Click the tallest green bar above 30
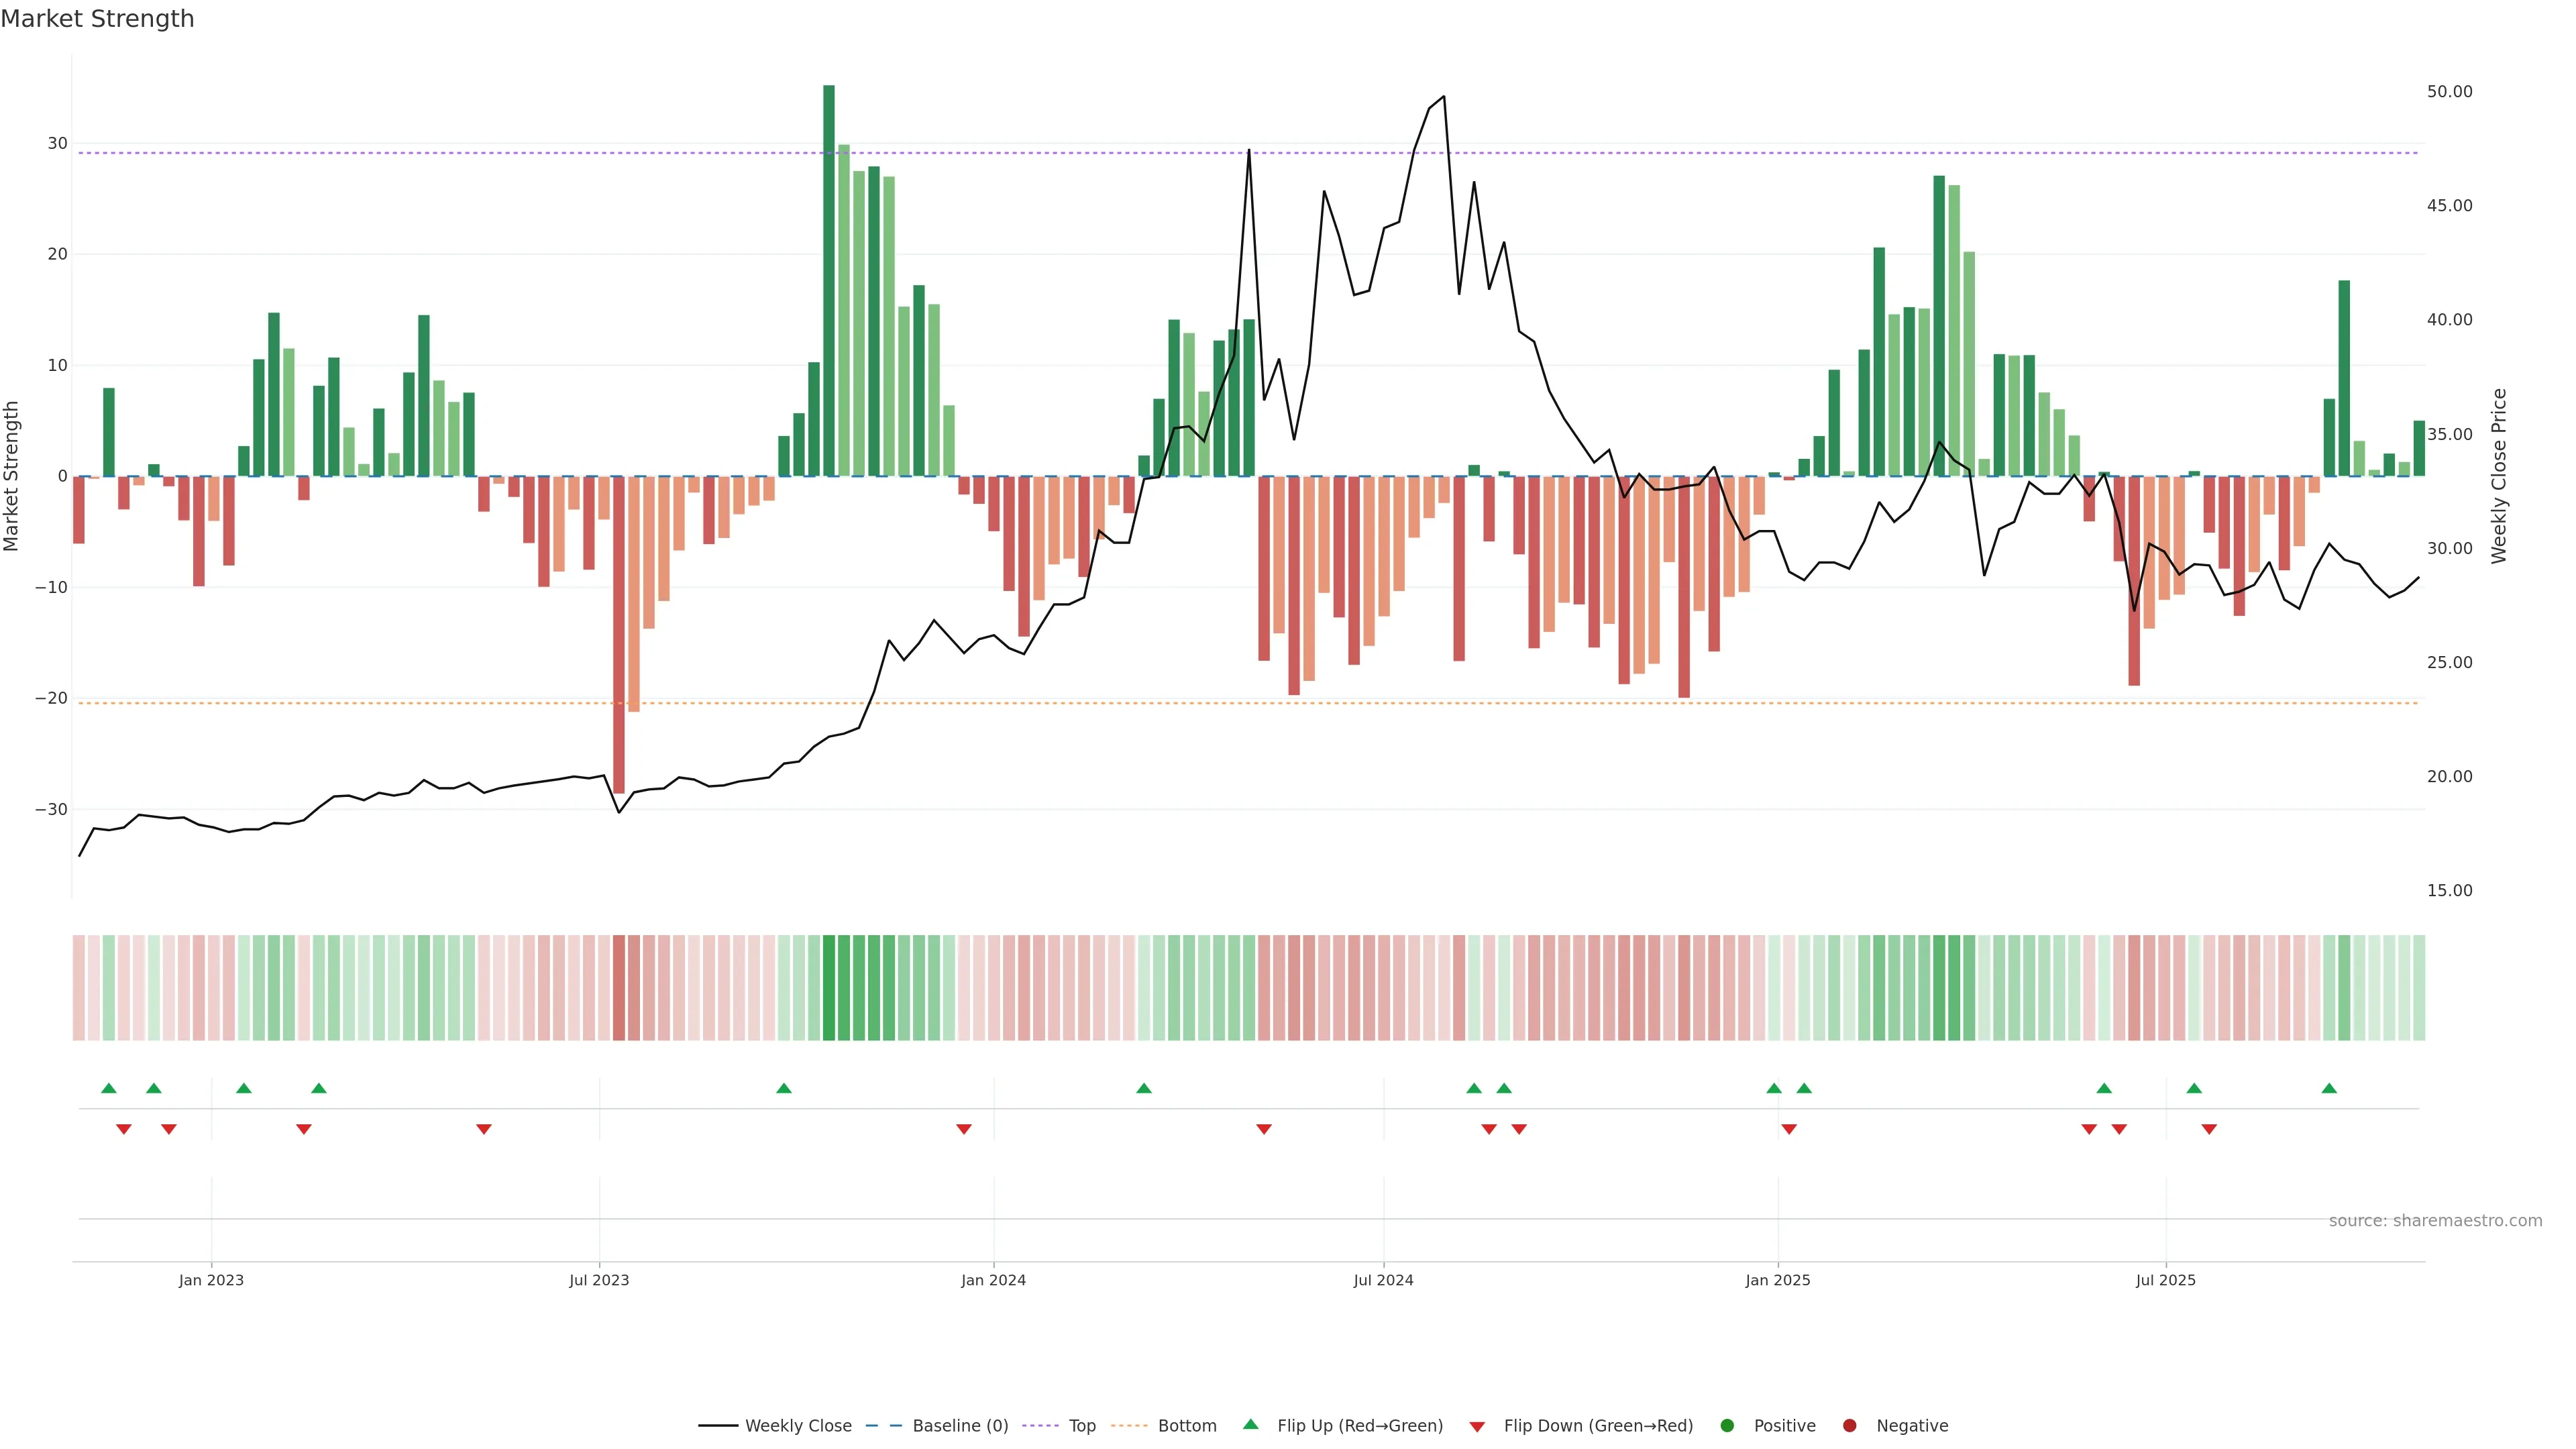This screenshot has height=1449, width=2576. [x=829, y=280]
